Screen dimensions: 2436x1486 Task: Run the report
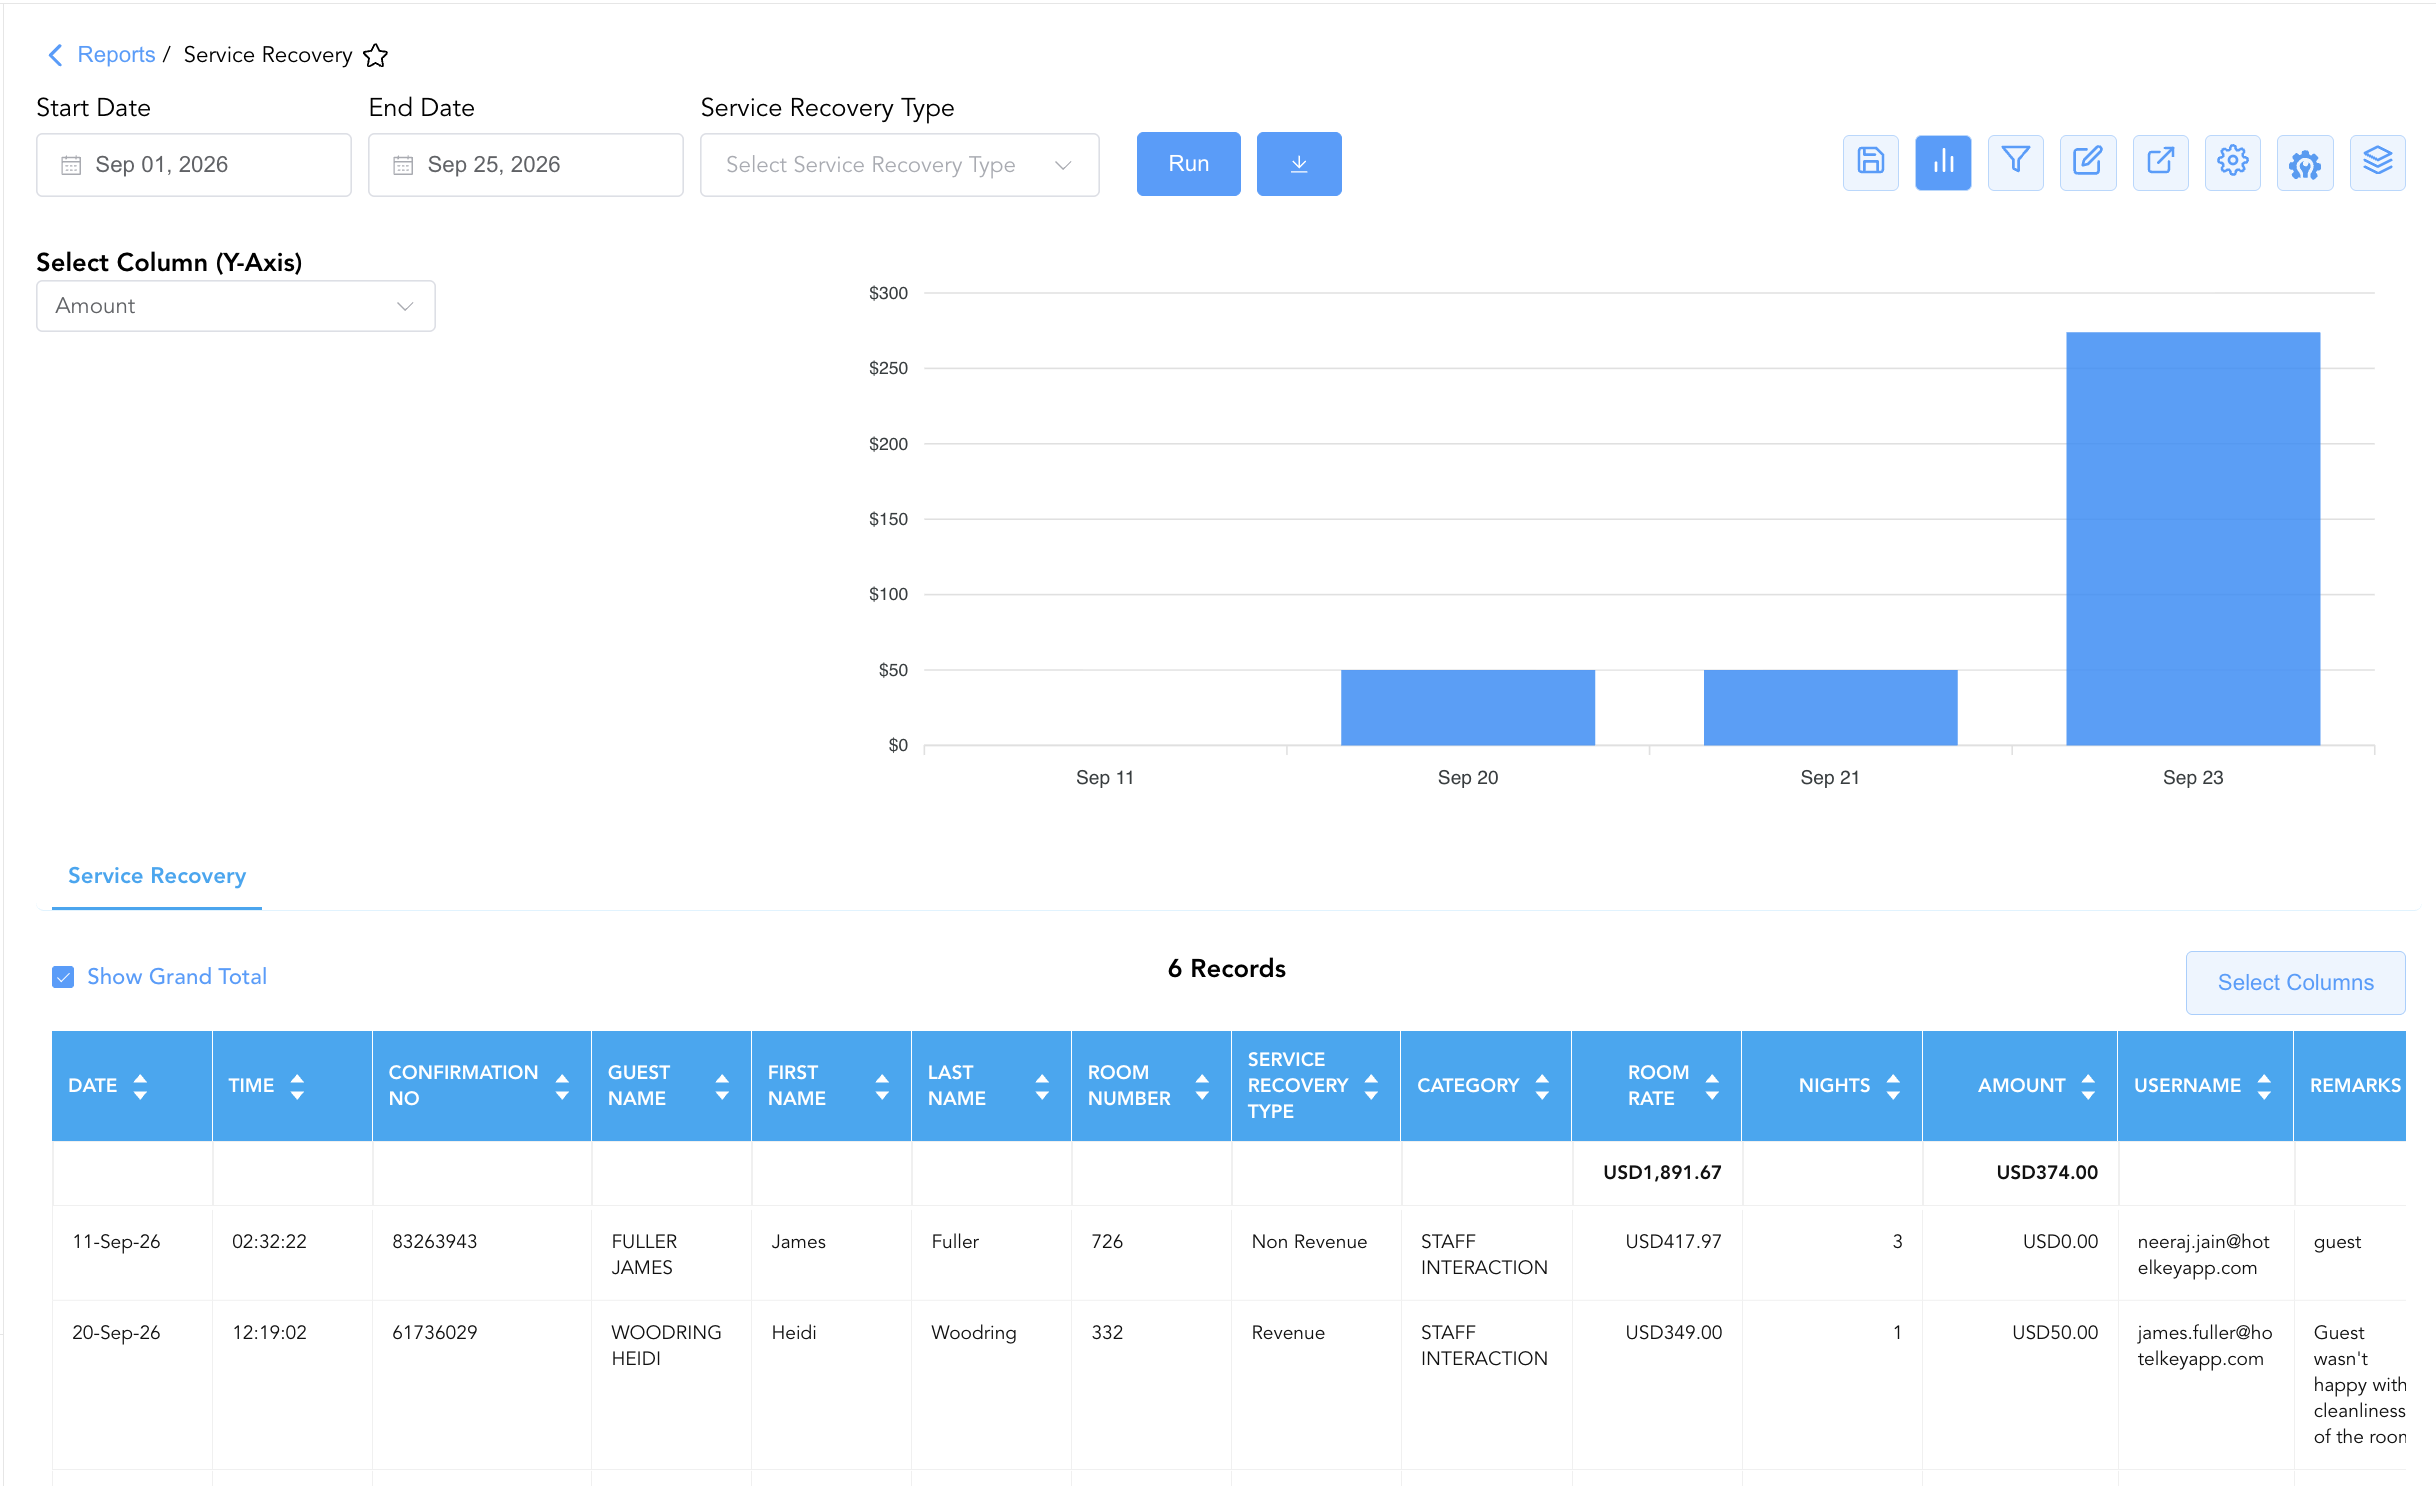[1188, 164]
